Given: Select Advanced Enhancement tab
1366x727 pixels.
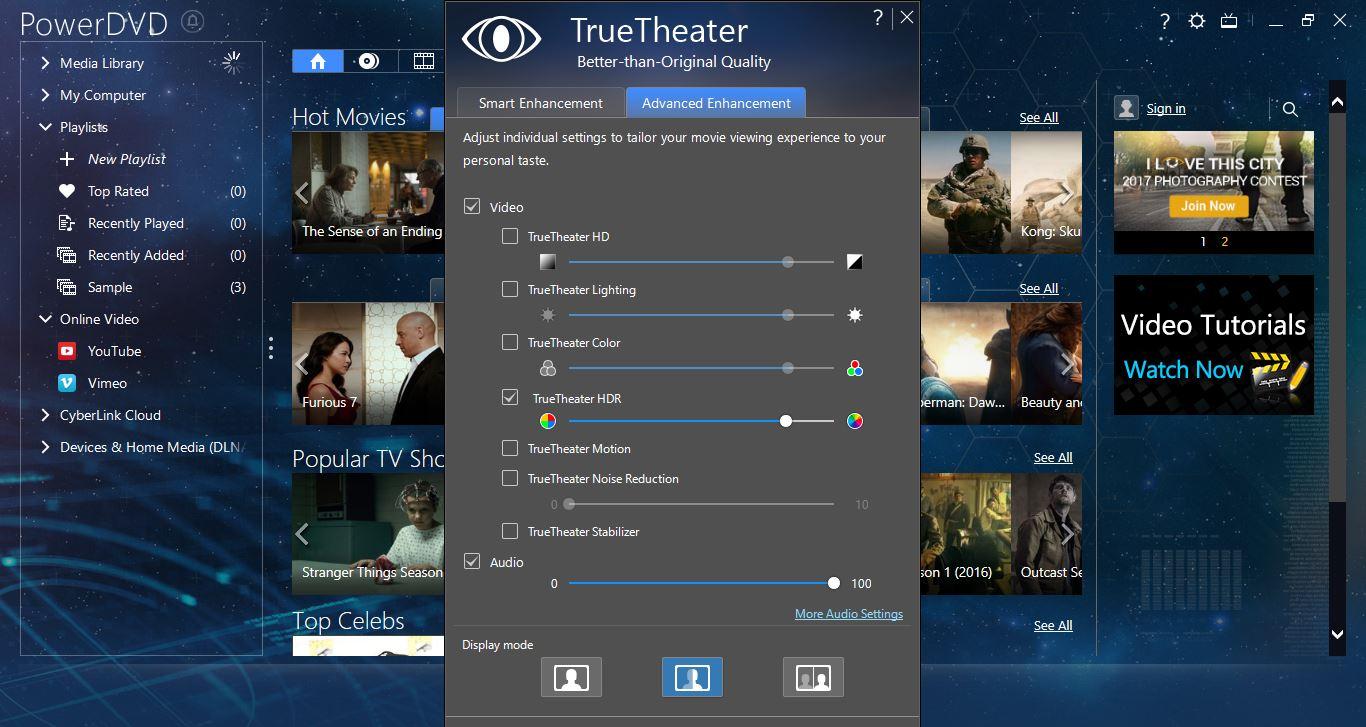Looking at the screenshot, I should pos(716,103).
